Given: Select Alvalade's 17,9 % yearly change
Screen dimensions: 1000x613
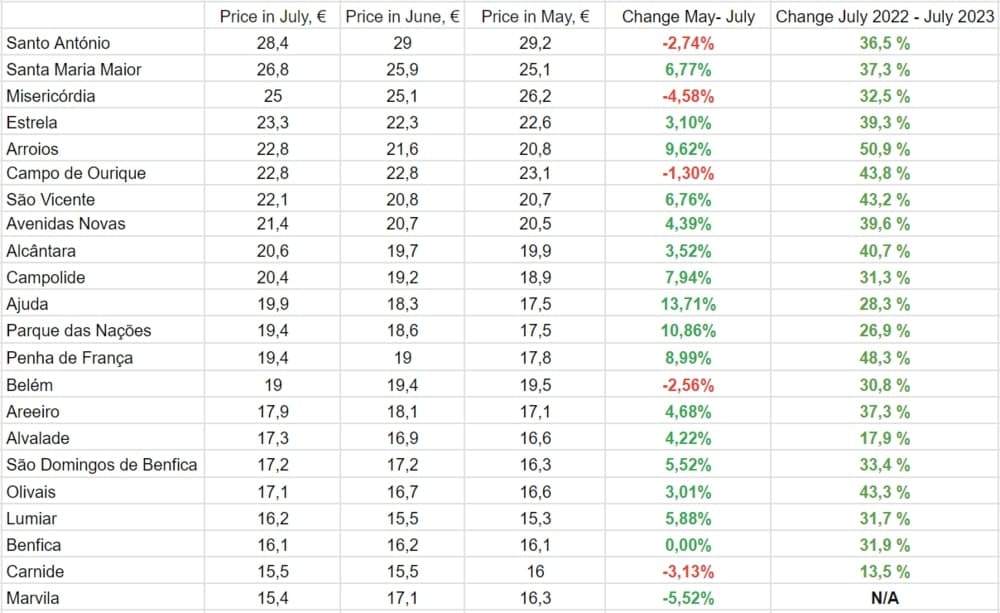Looking at the screenshot, I should pos(885,437).
